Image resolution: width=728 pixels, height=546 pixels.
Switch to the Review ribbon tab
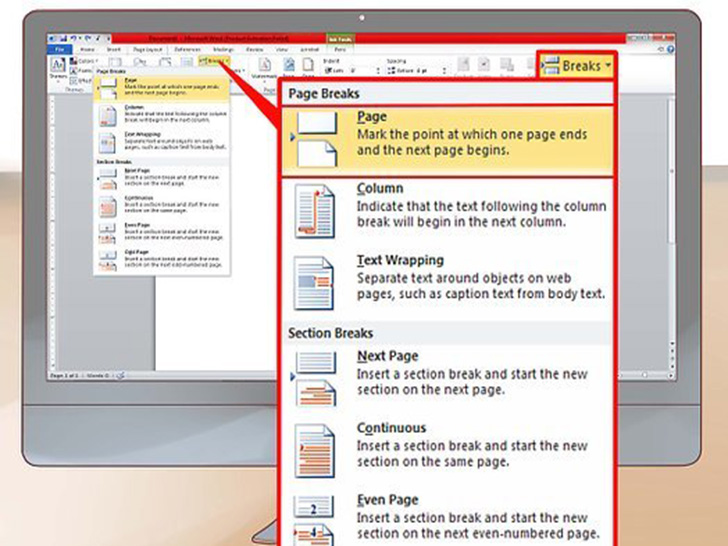pos(254,49)
